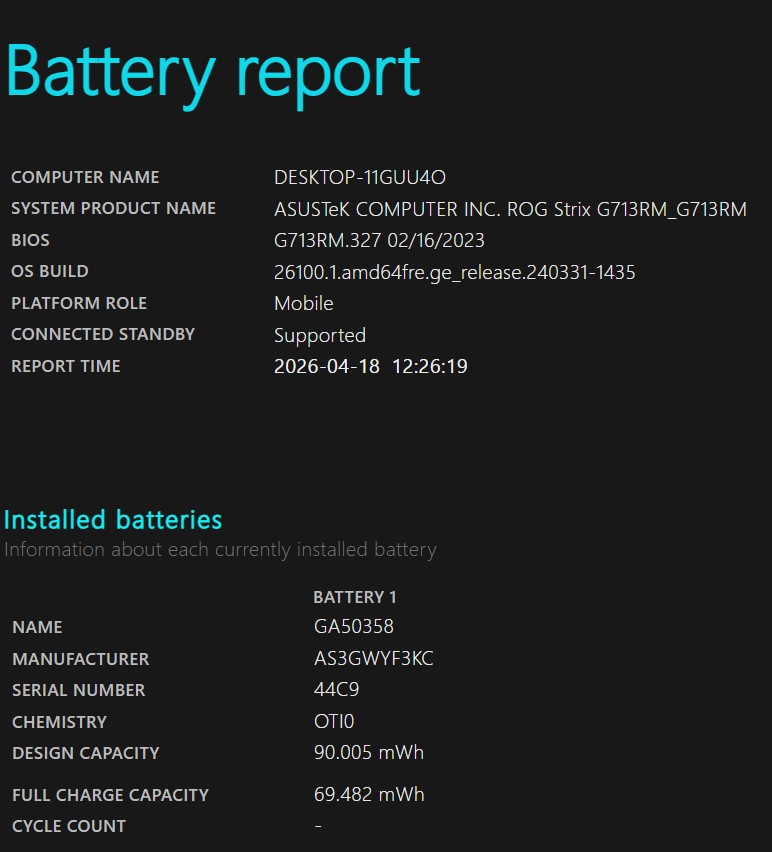Click the Connected standby value Supported
Viewport: 772px width, 852px height.
(x=320, y=335)
